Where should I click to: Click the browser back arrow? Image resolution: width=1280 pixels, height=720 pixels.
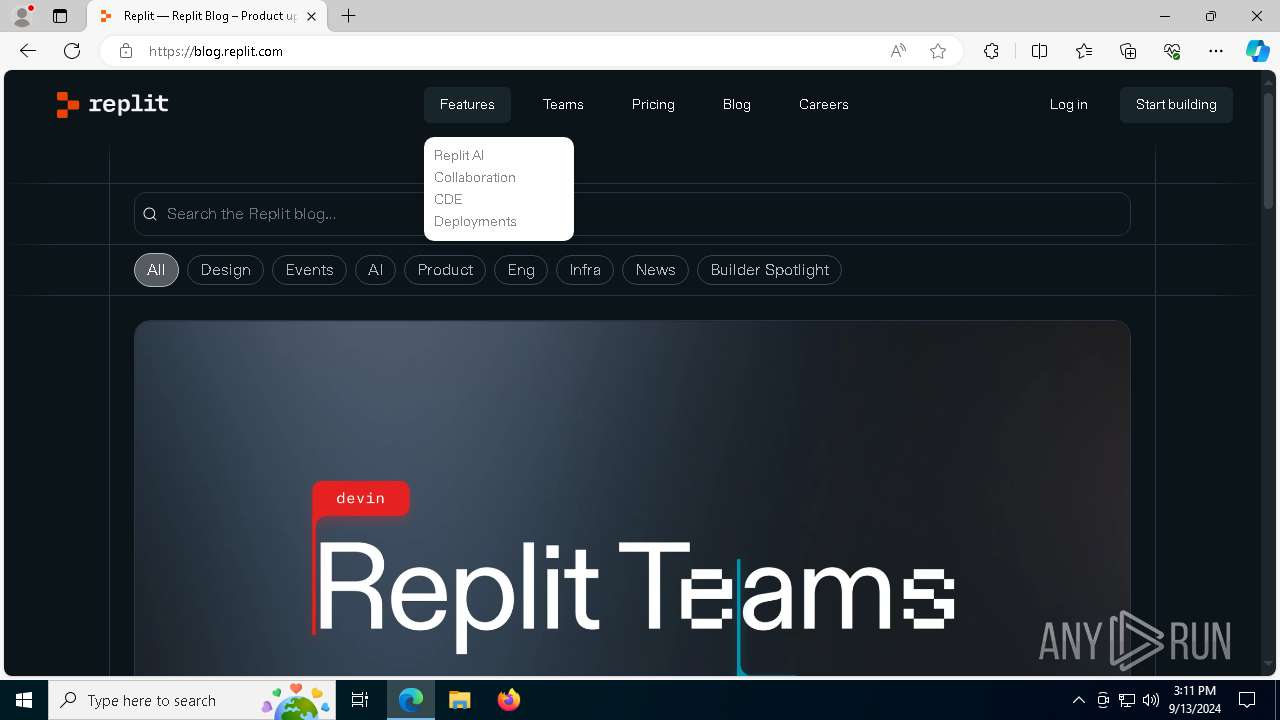point(28,51)
